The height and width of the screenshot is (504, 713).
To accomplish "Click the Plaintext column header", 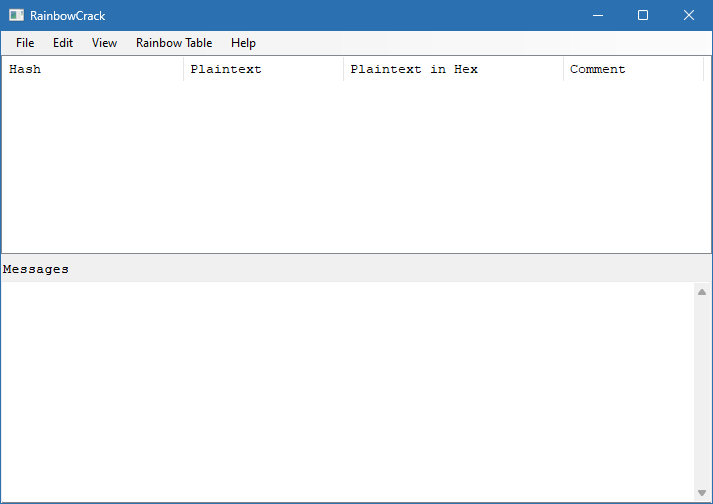I will 263,69.
